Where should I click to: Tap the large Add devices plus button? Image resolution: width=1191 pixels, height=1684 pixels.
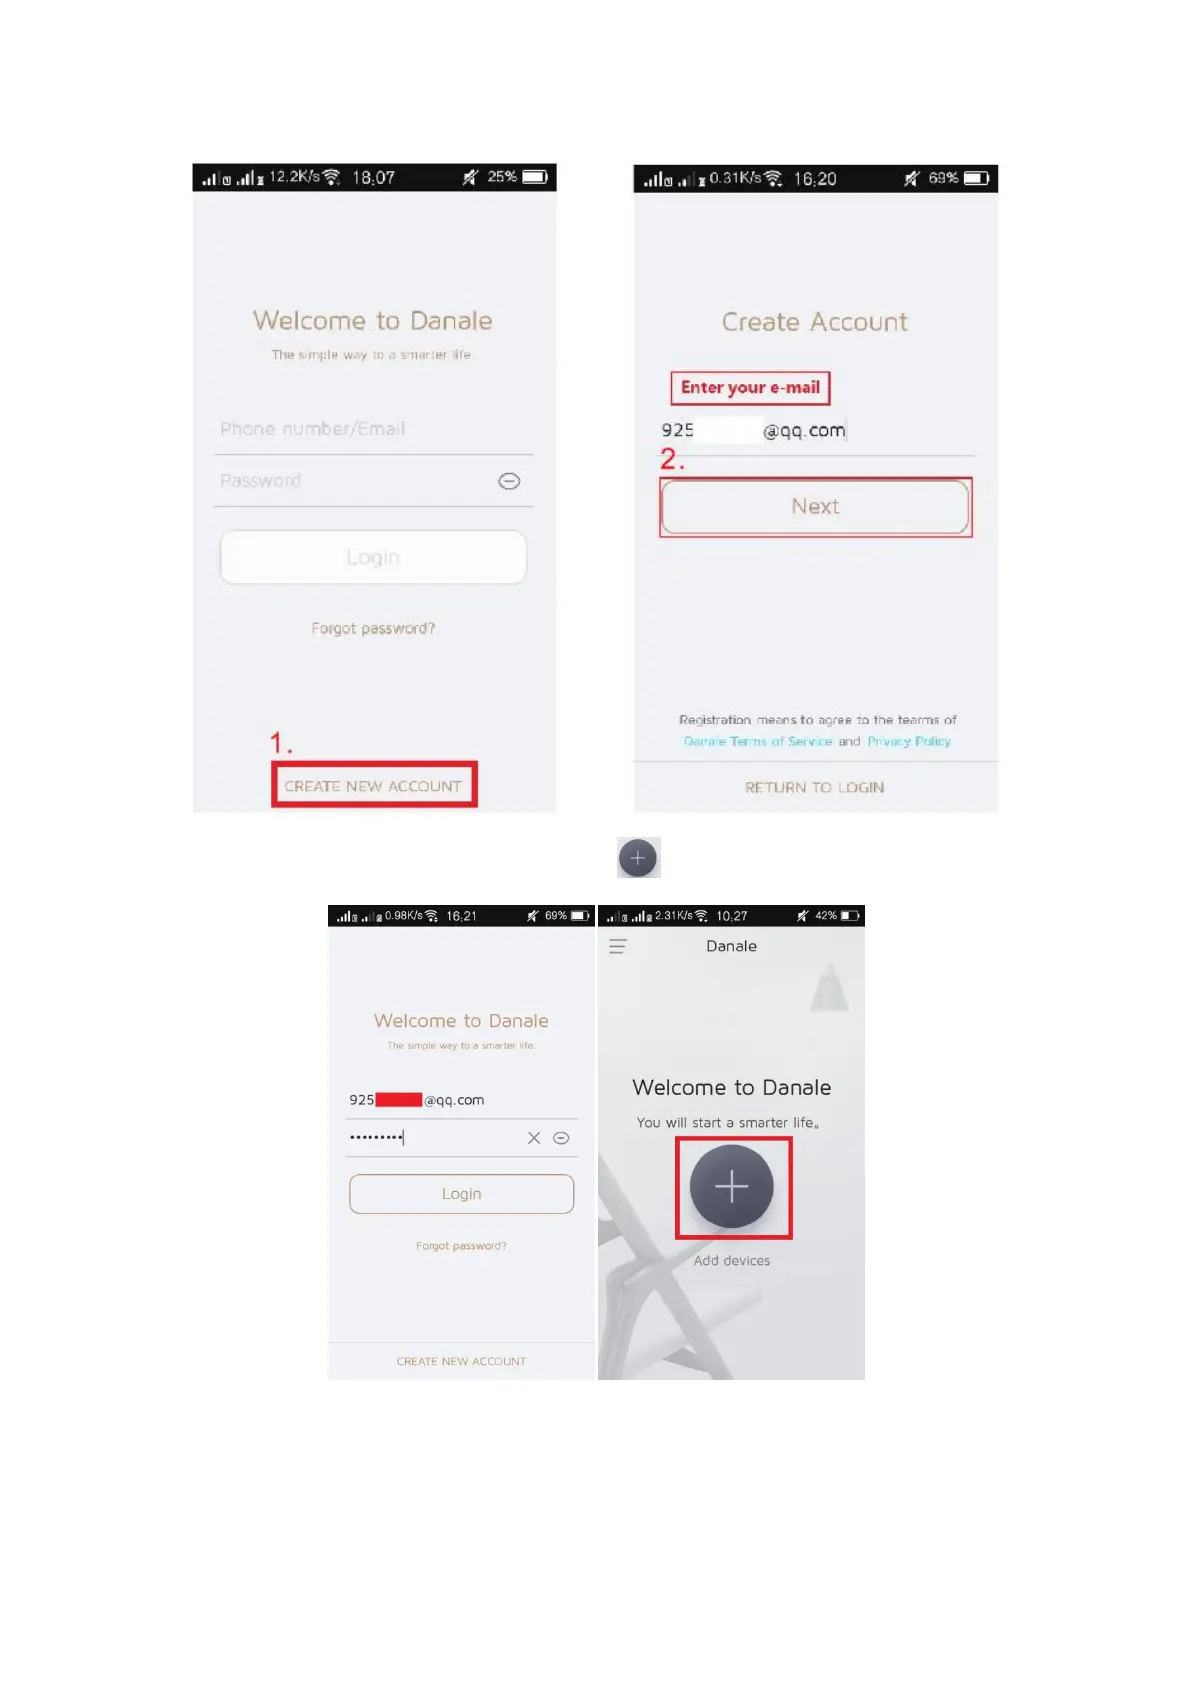click(x=731, y=1186)
